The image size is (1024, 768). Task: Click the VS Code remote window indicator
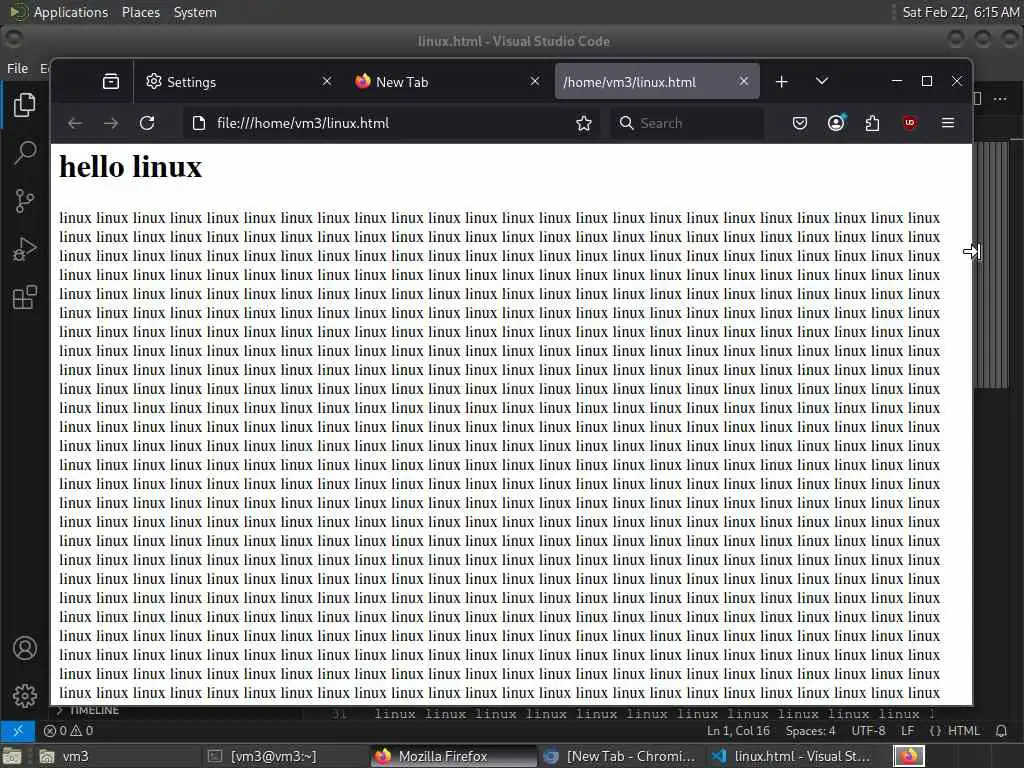pyautogui.click(x=18, y=731)
